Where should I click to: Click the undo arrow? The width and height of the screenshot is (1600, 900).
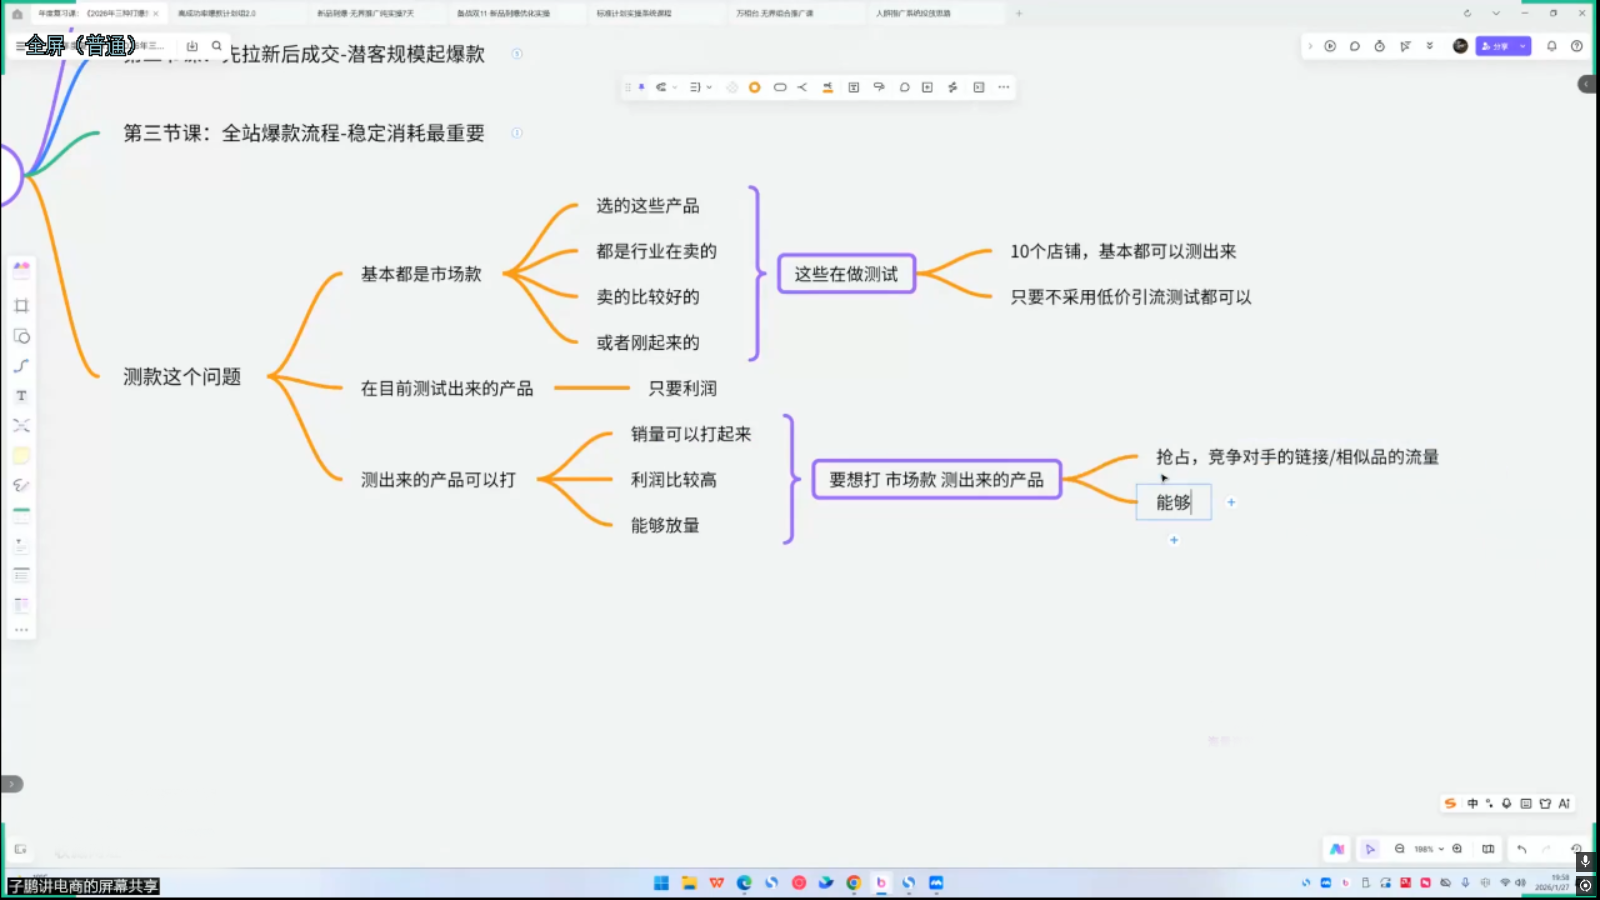1522,849
